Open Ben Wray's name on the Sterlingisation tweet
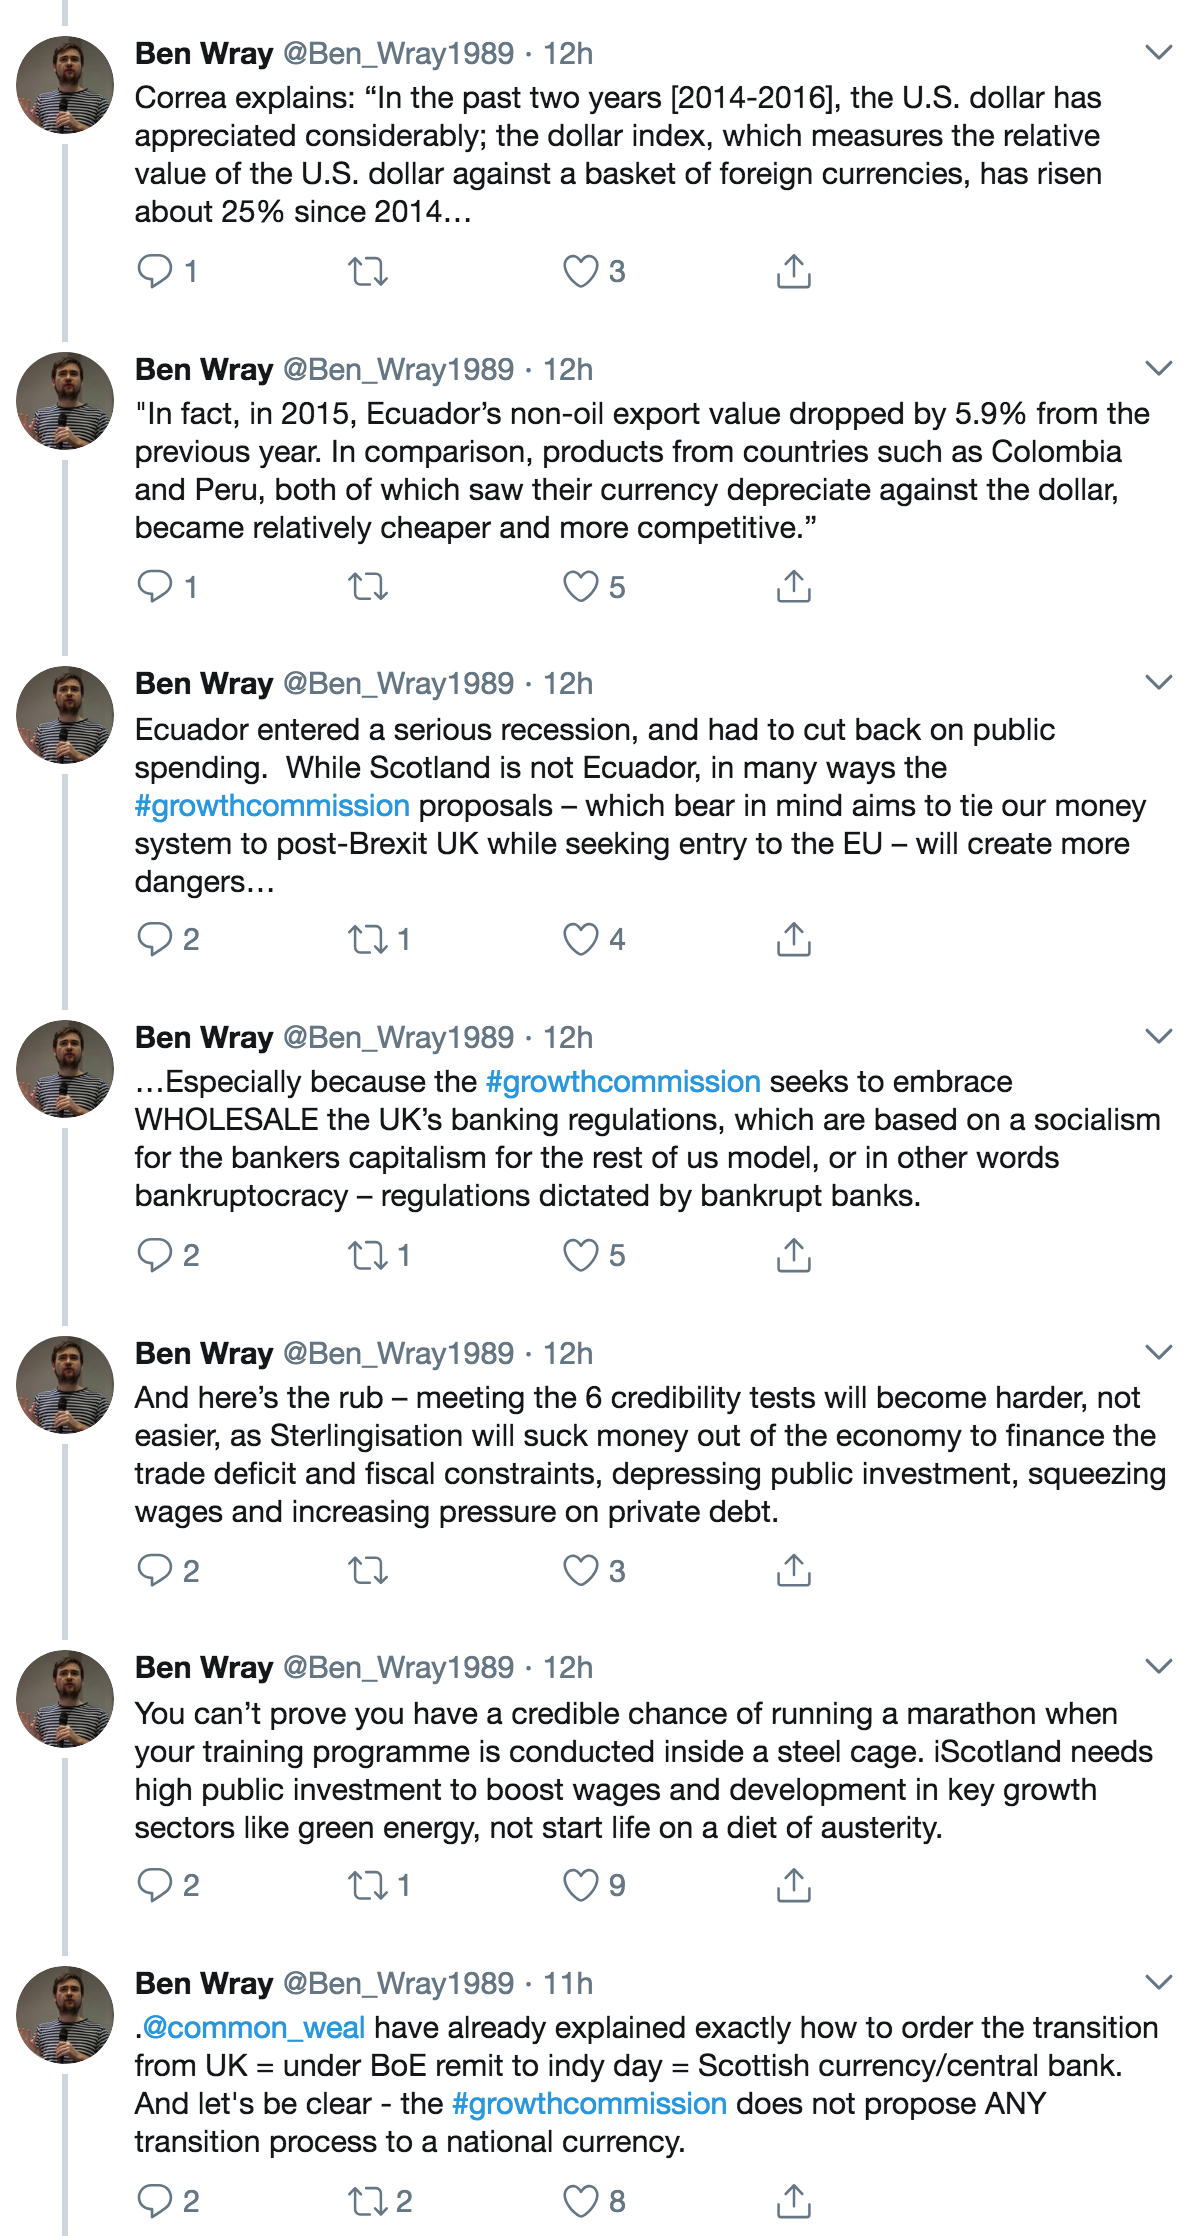1194x2236 pixels. coord(204,1353)
